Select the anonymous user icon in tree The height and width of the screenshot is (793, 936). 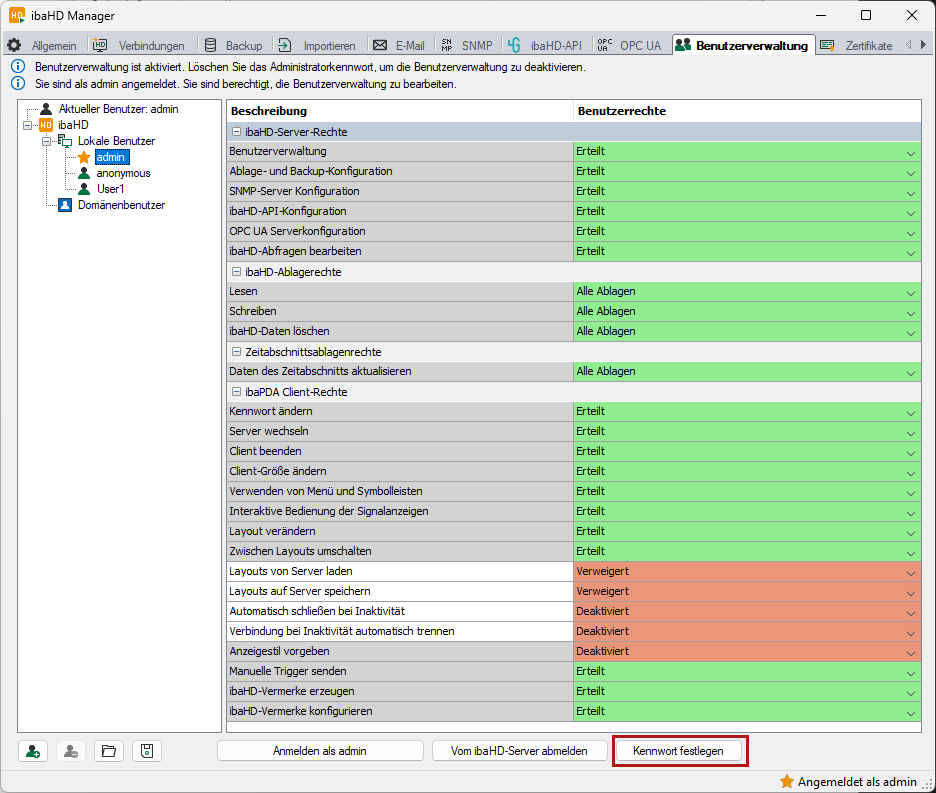tap(84, 173)
